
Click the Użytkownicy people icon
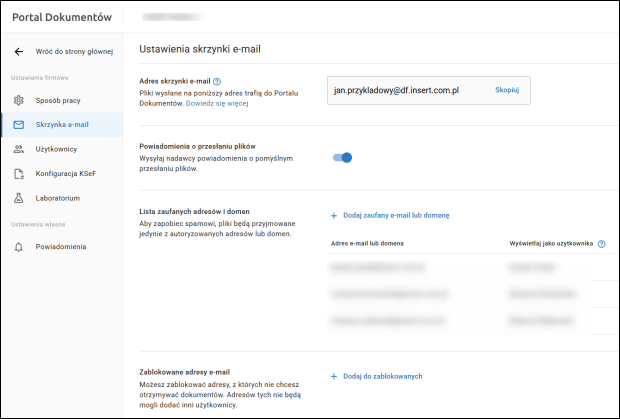pos(18,149)
